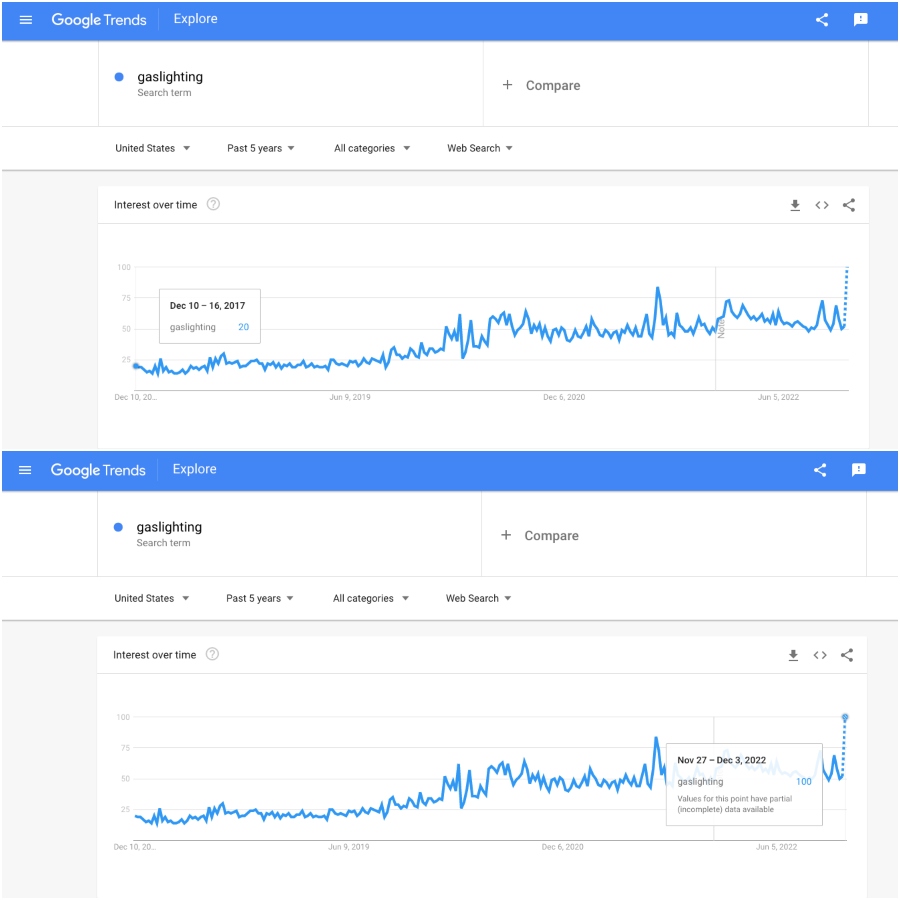Click the top Compare button
Image resolution: width=900 pixels, height=900 pixels.
point(541,86)
